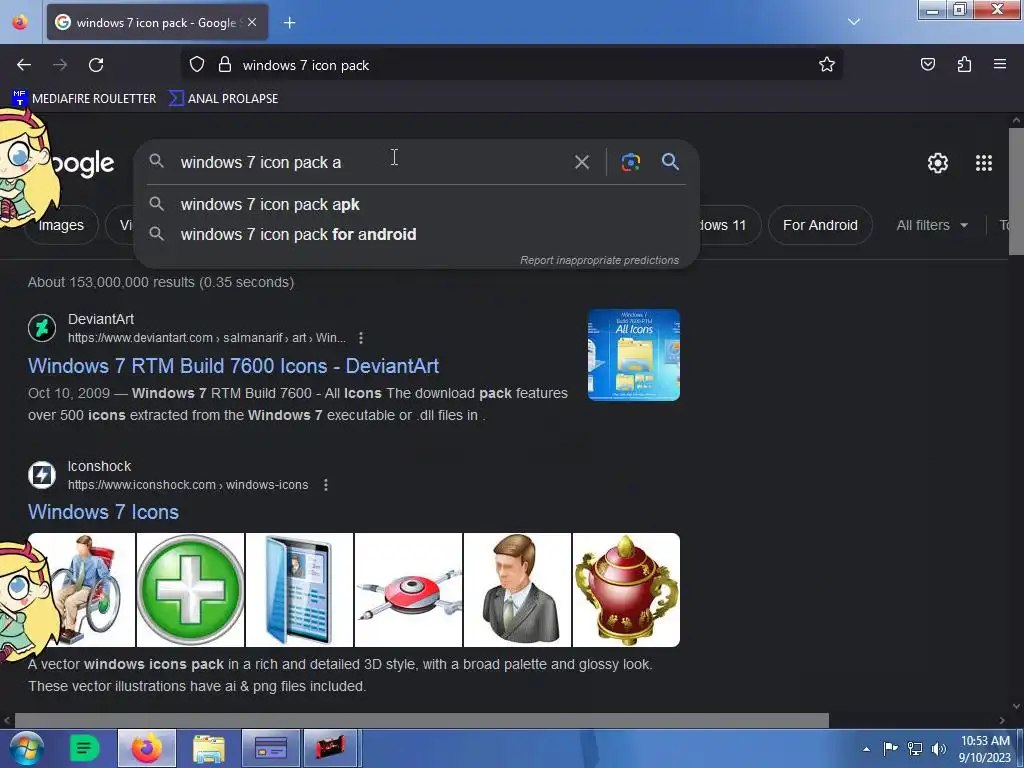Screen dimensions: 1024x768
Task: Open the volume control in tray
Action: (938, 748)
